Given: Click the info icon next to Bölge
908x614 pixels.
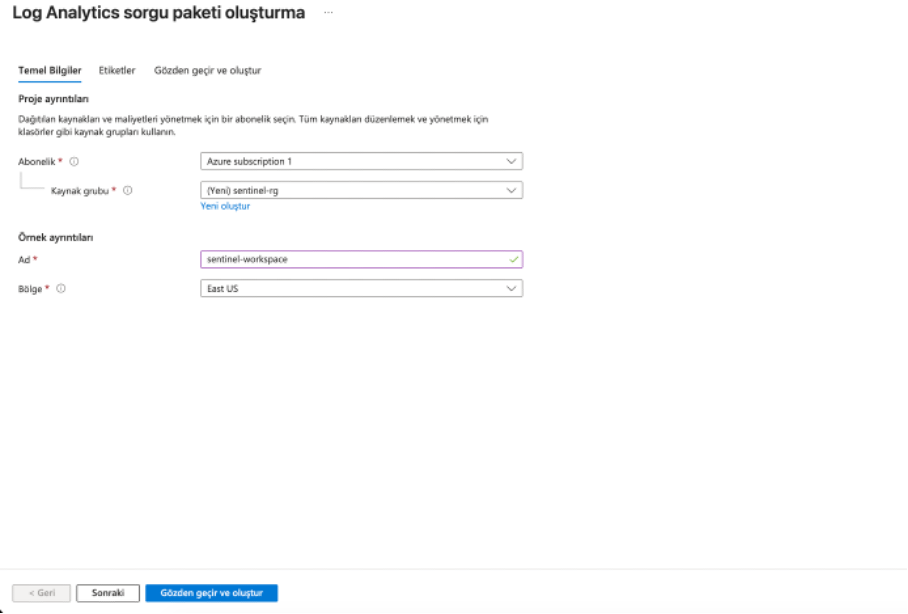Looking at the screenshot, I should pos(61,288).
